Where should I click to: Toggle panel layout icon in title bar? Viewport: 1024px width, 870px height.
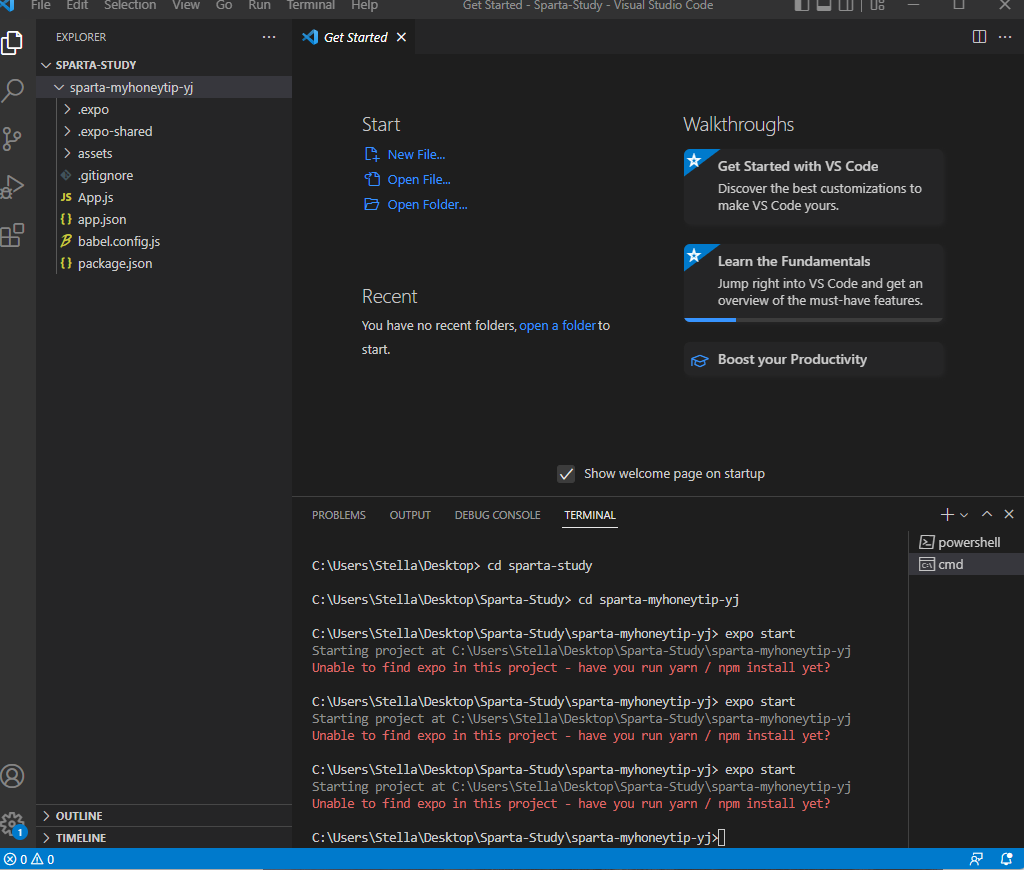click(x=824, y=5)
